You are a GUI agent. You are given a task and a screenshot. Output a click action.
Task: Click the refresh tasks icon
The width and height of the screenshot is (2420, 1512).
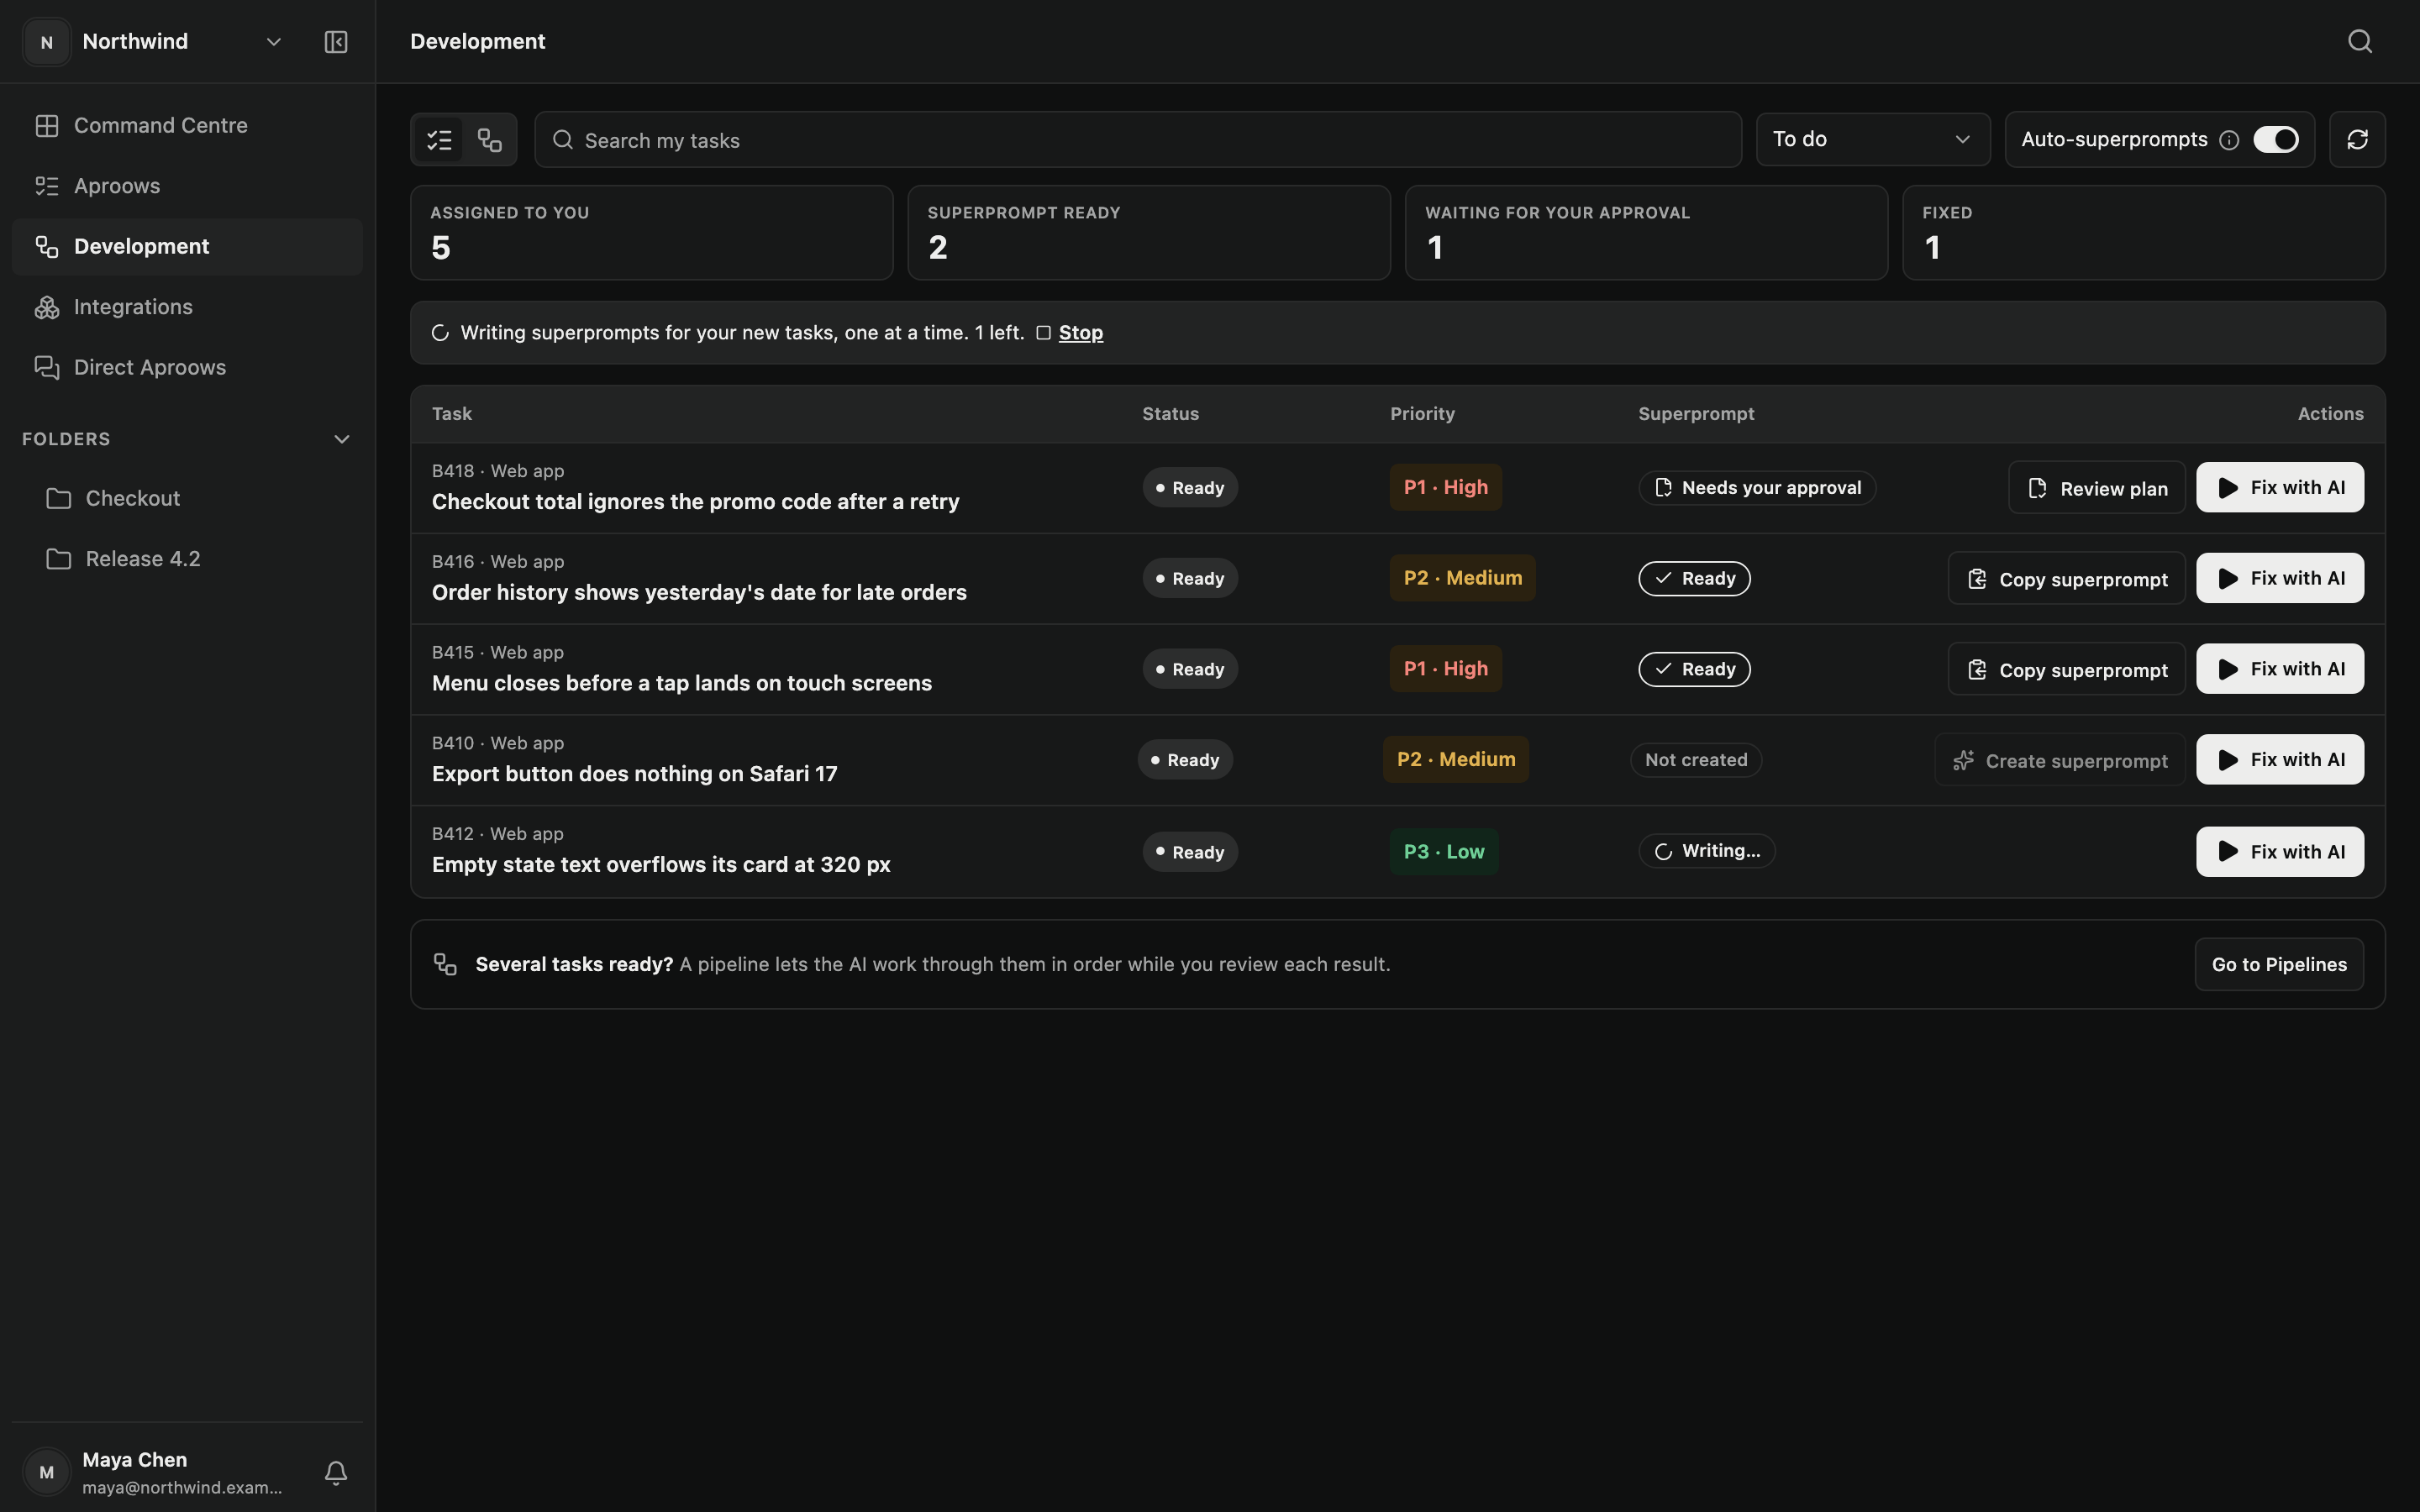[x=2357, y=140]
